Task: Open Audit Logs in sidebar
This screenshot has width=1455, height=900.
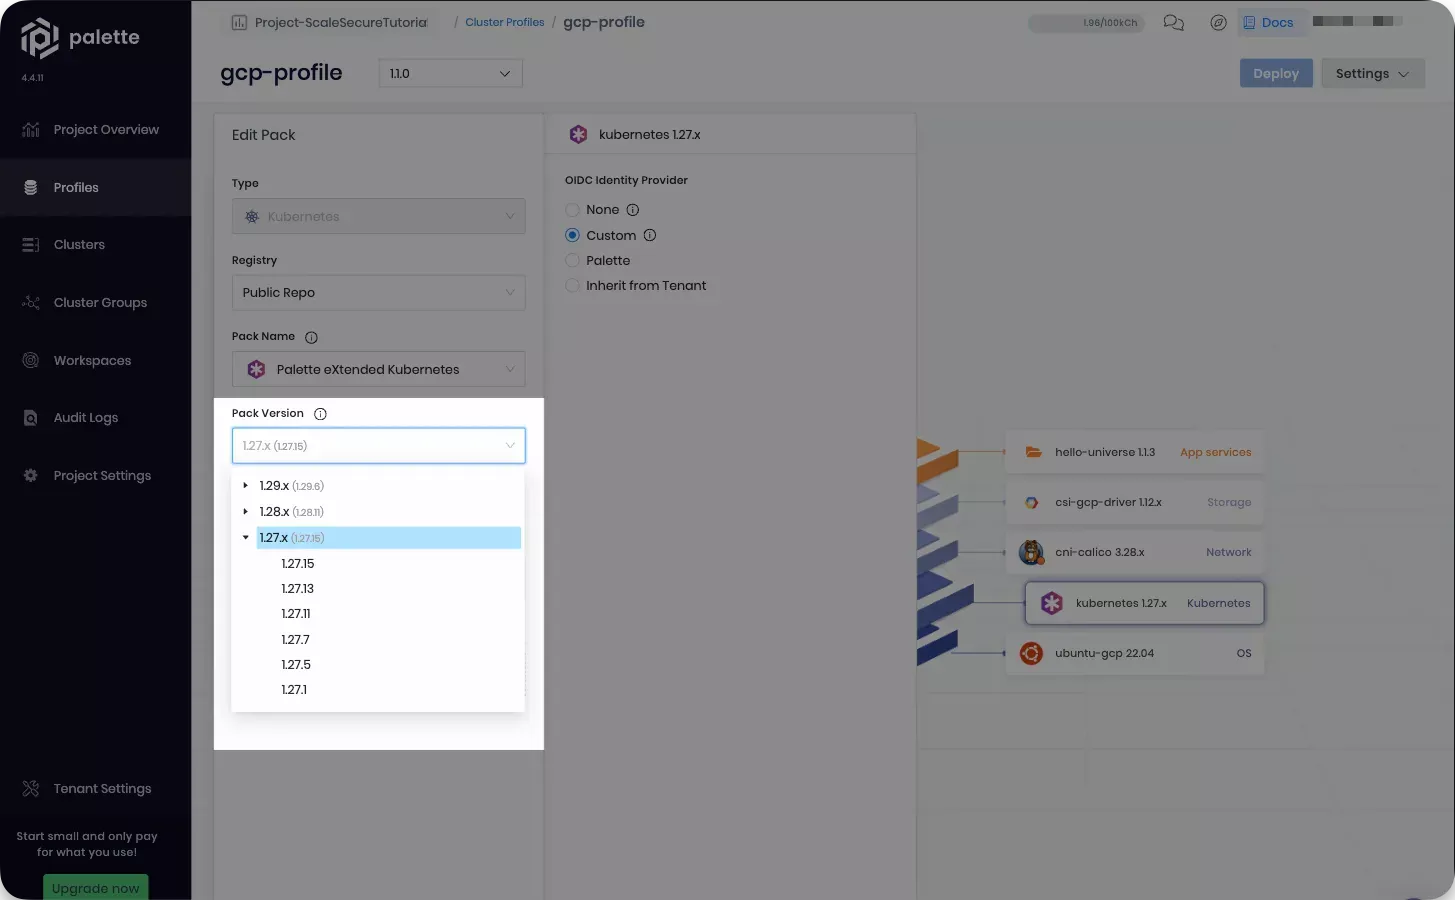Action: click(95, 418)
